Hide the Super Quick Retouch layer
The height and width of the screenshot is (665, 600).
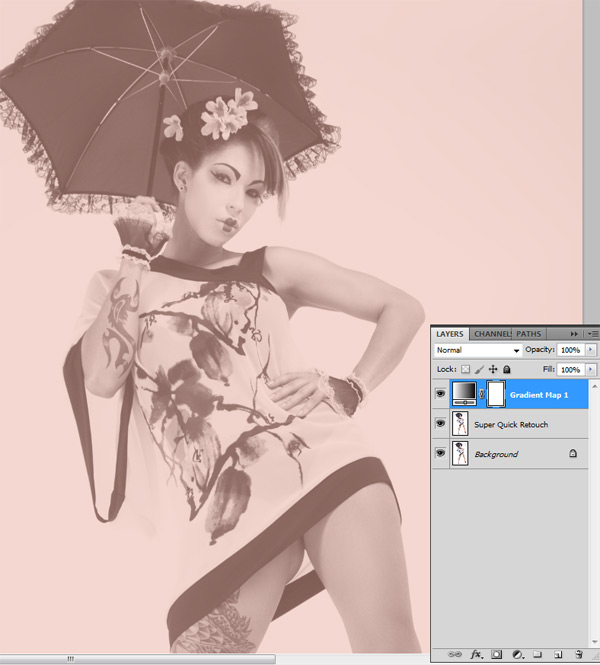[441, 424]
